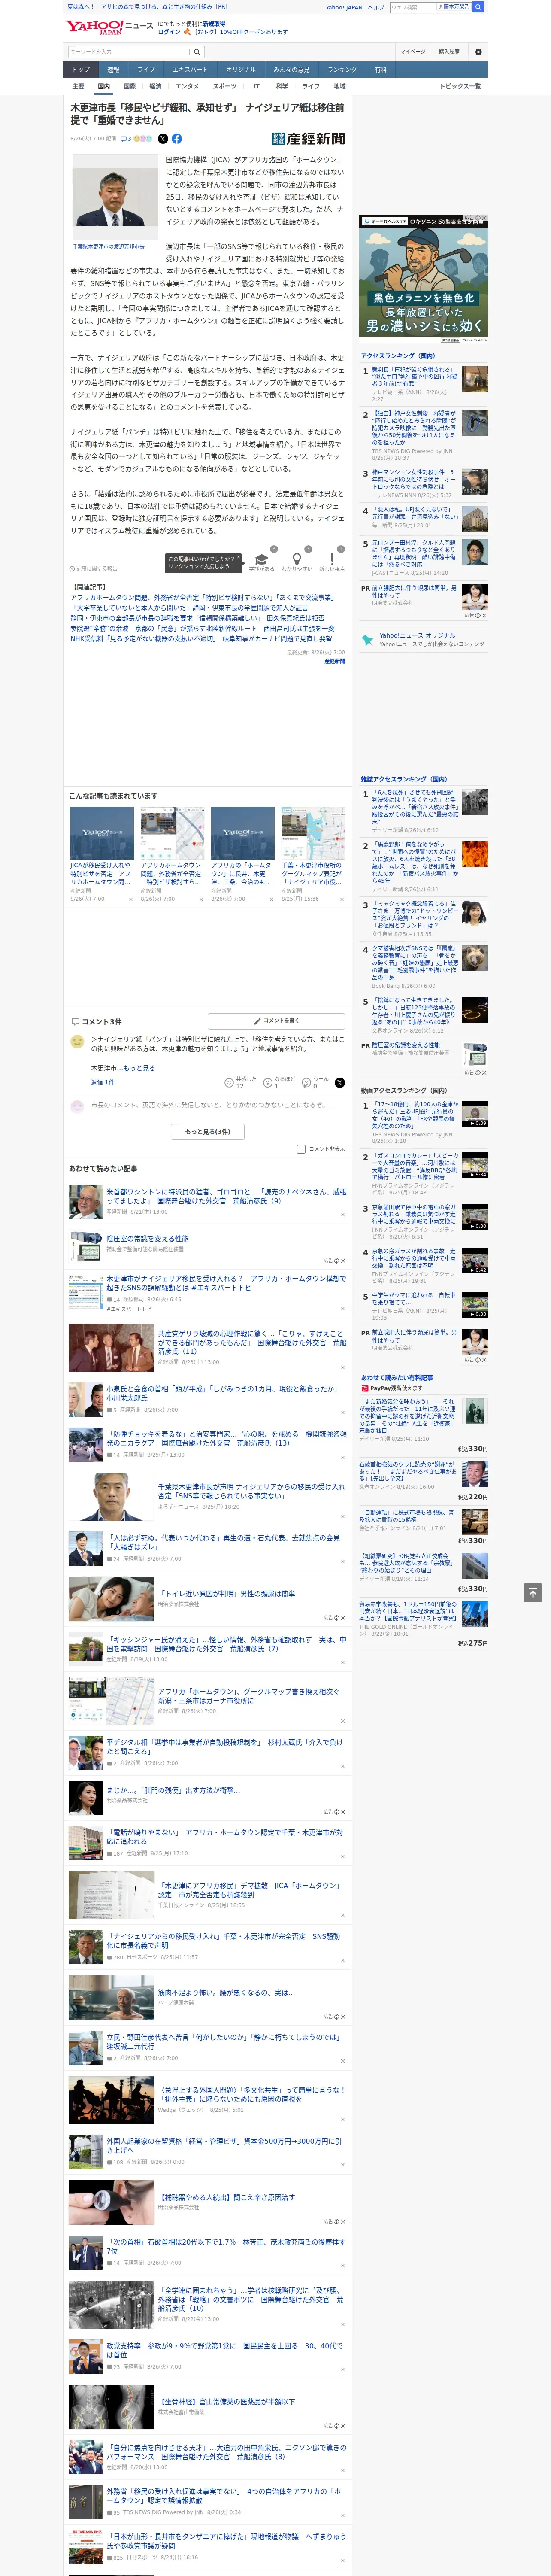Open the トピックス一覧 link
This screenshot has width=551, height=2576.
click(460, 86)
